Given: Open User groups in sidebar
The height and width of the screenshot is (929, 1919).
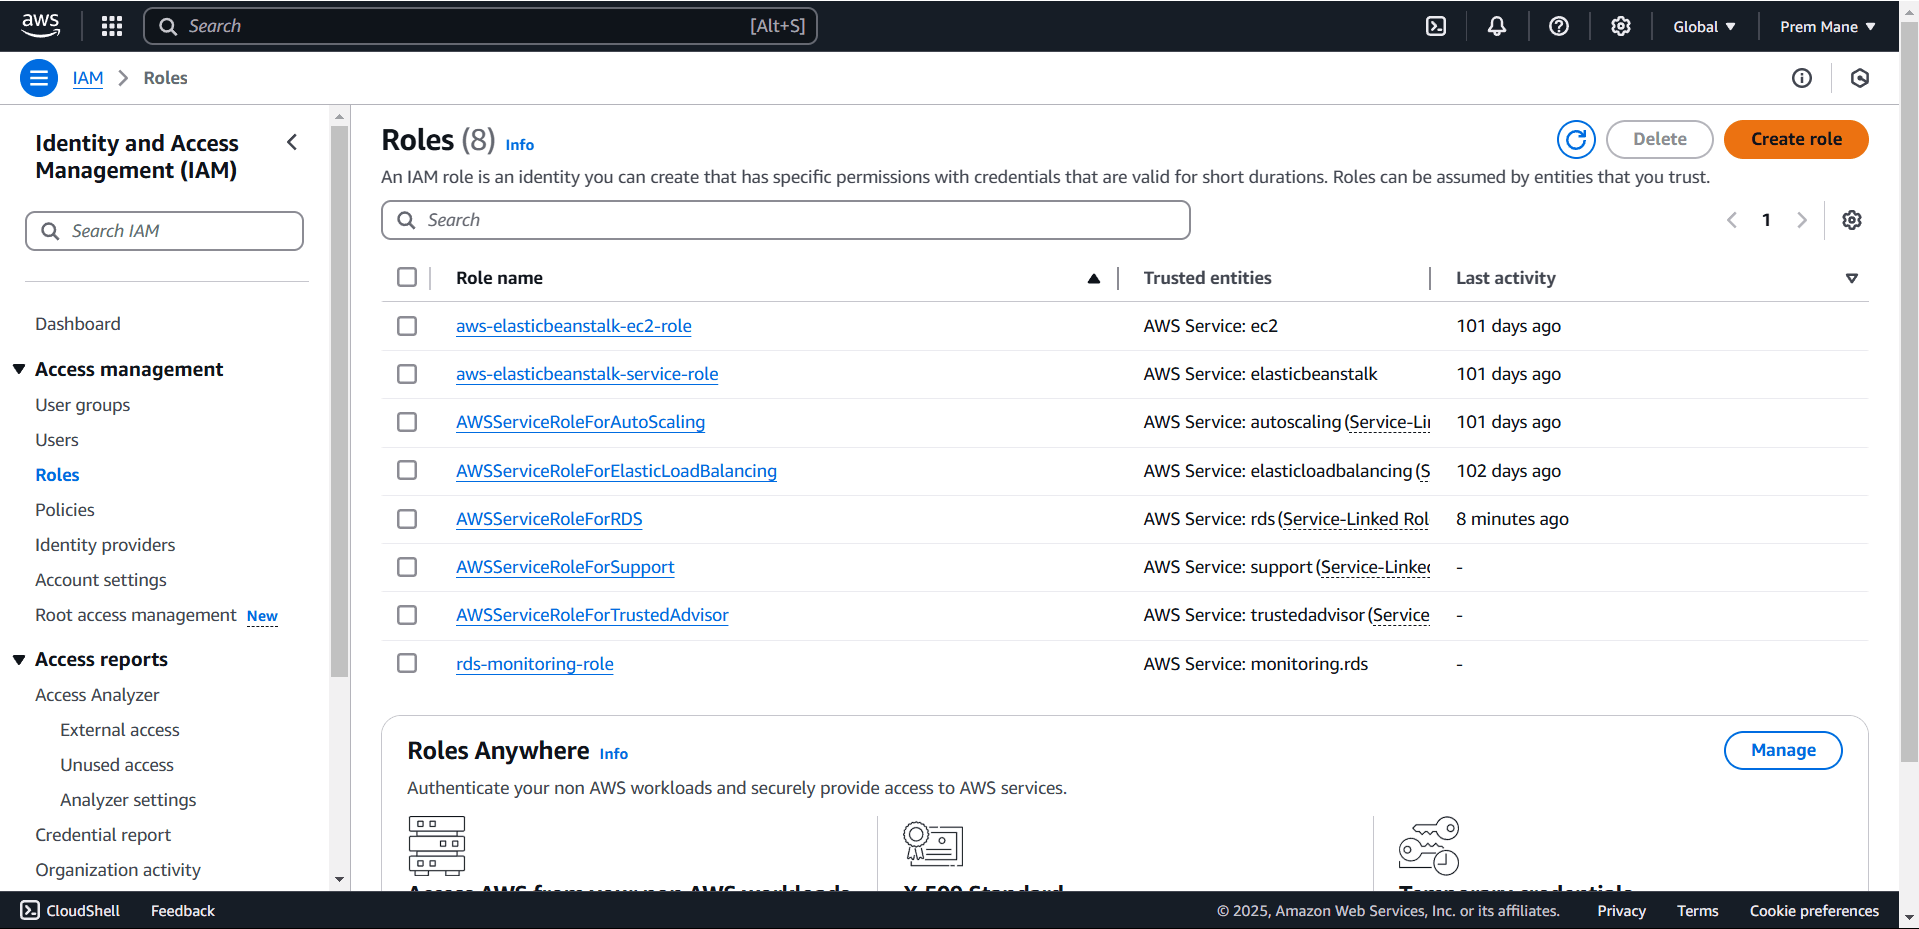Looking at the screenshot, I should (x=83, y=405).
